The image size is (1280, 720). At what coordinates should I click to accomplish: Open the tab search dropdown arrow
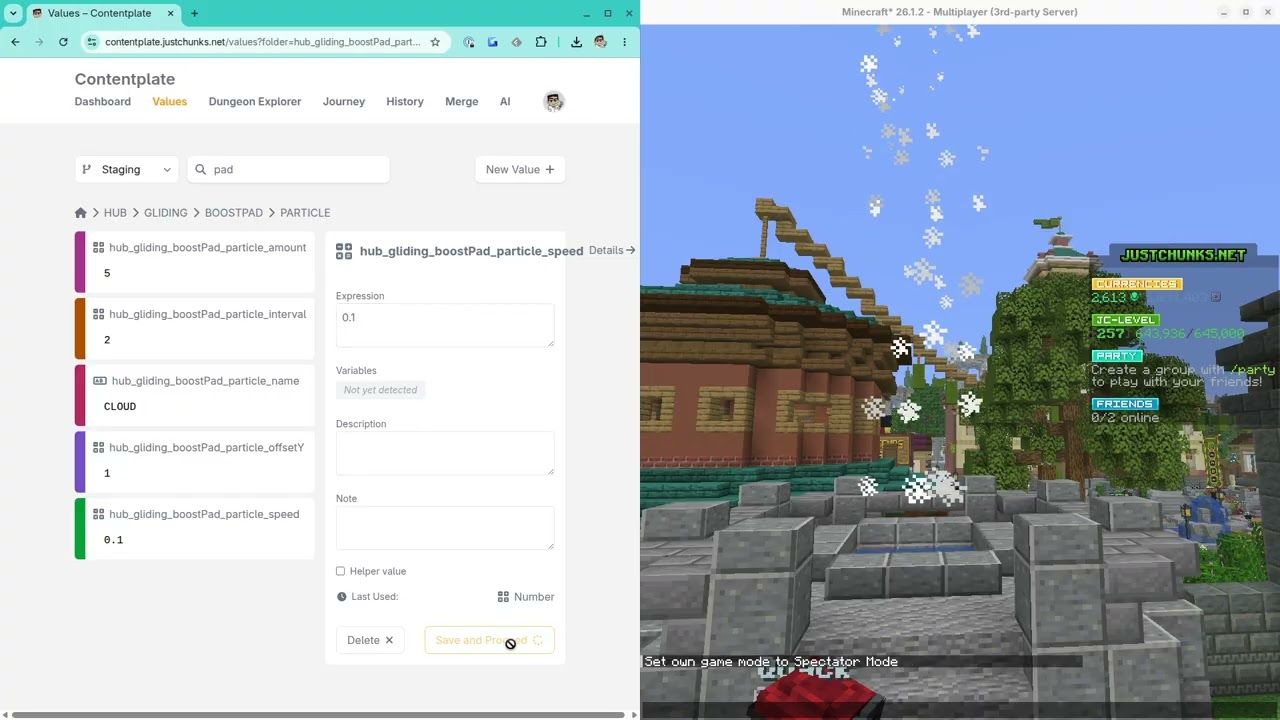point(13,13)
